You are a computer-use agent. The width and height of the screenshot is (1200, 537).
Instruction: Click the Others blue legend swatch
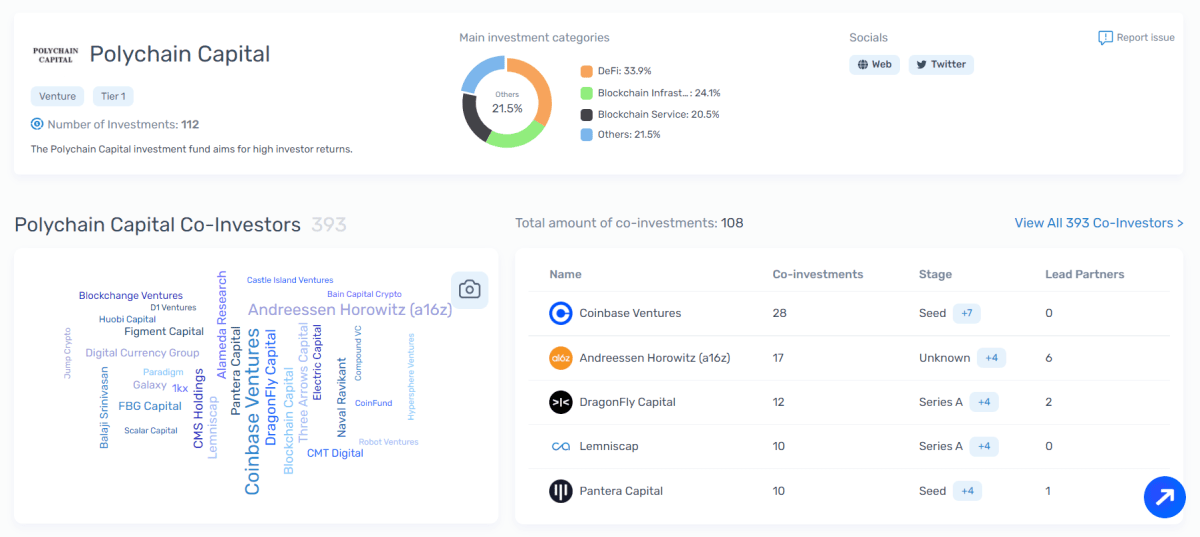point(587,135)
